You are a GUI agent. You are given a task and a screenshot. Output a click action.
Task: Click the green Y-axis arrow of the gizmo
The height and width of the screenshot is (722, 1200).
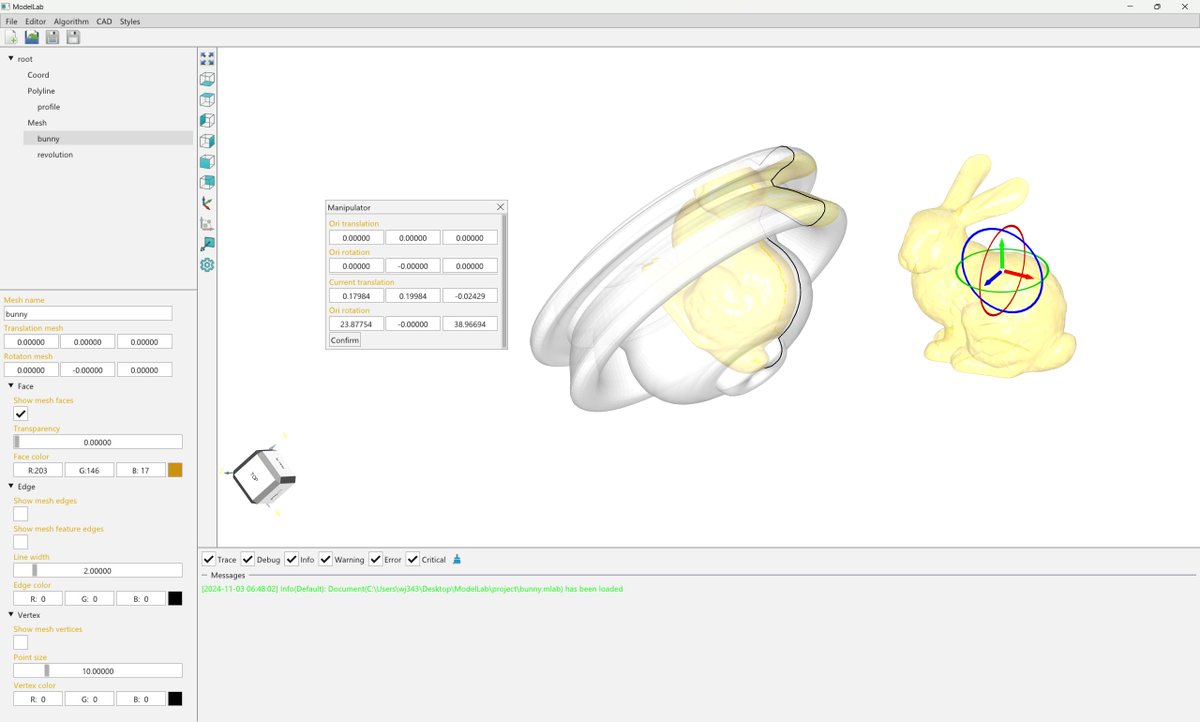point(1003,251)
